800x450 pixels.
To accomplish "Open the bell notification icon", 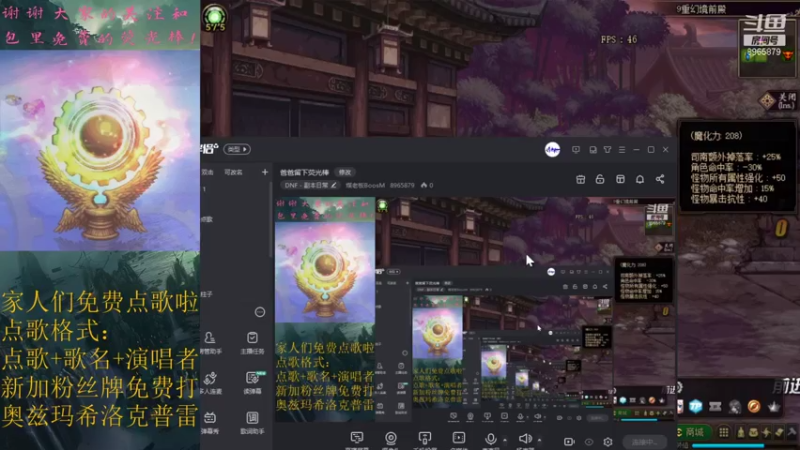I will pos(640,179).
